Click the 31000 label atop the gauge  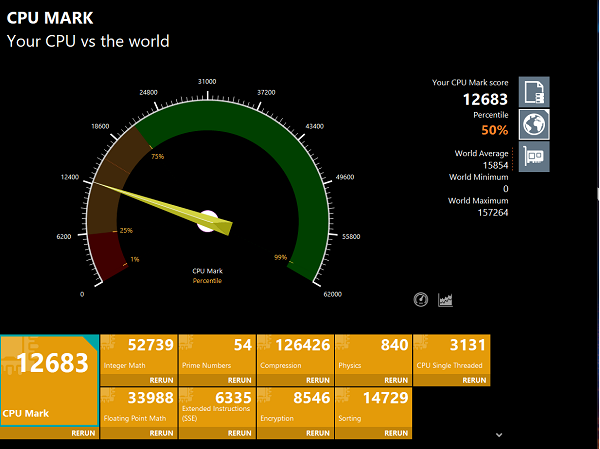tap(207, 82)
